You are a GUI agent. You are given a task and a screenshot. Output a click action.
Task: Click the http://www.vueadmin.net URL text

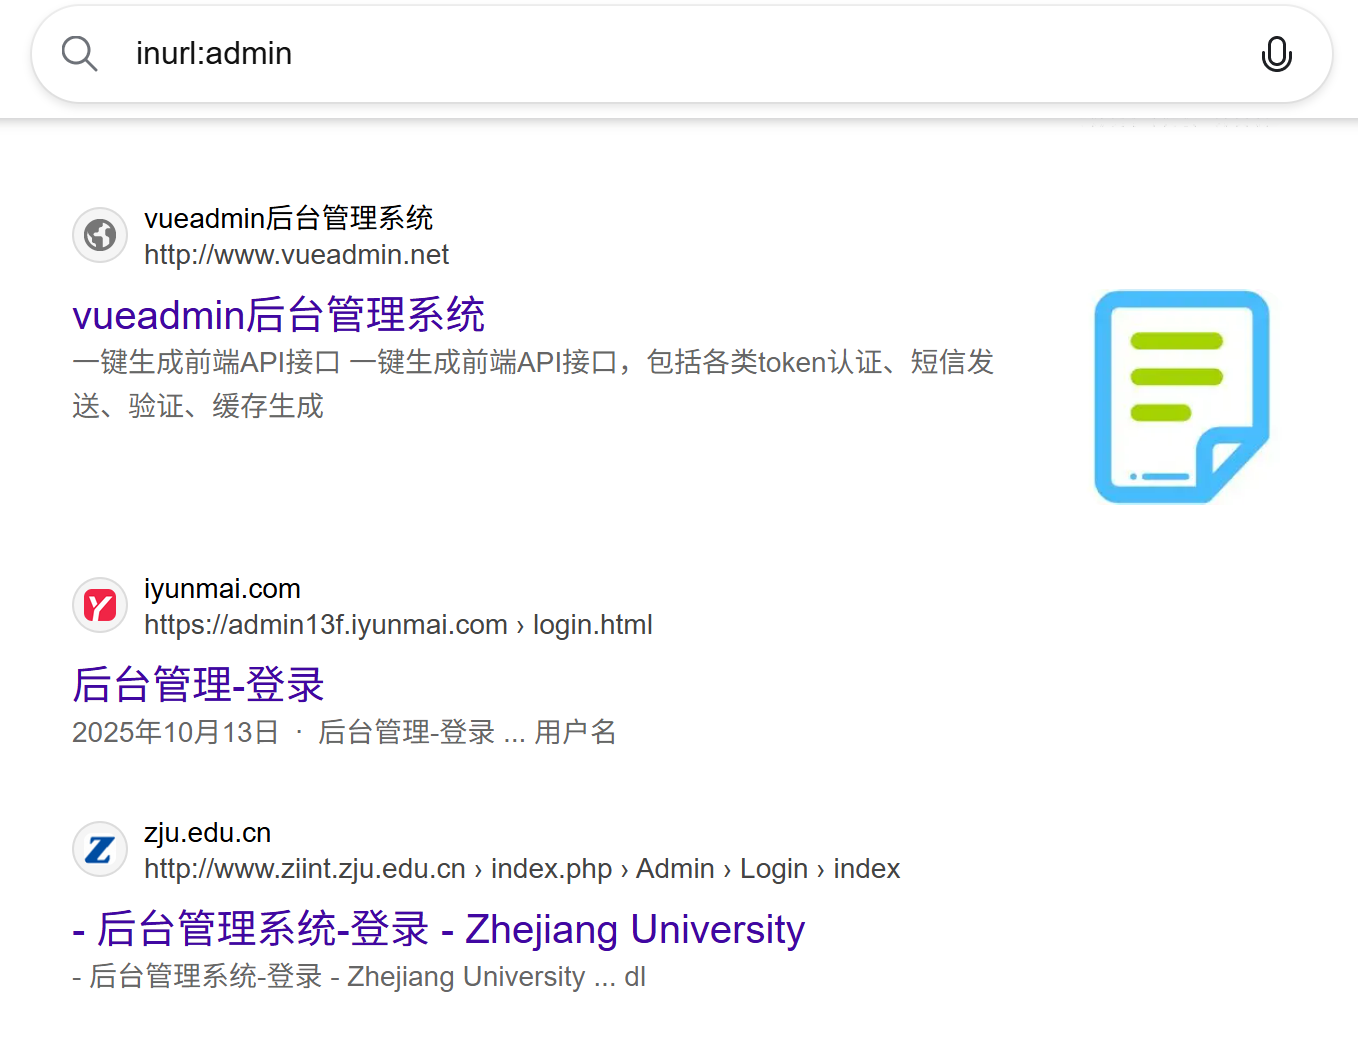pyautogui.click(x=296, y=255)
